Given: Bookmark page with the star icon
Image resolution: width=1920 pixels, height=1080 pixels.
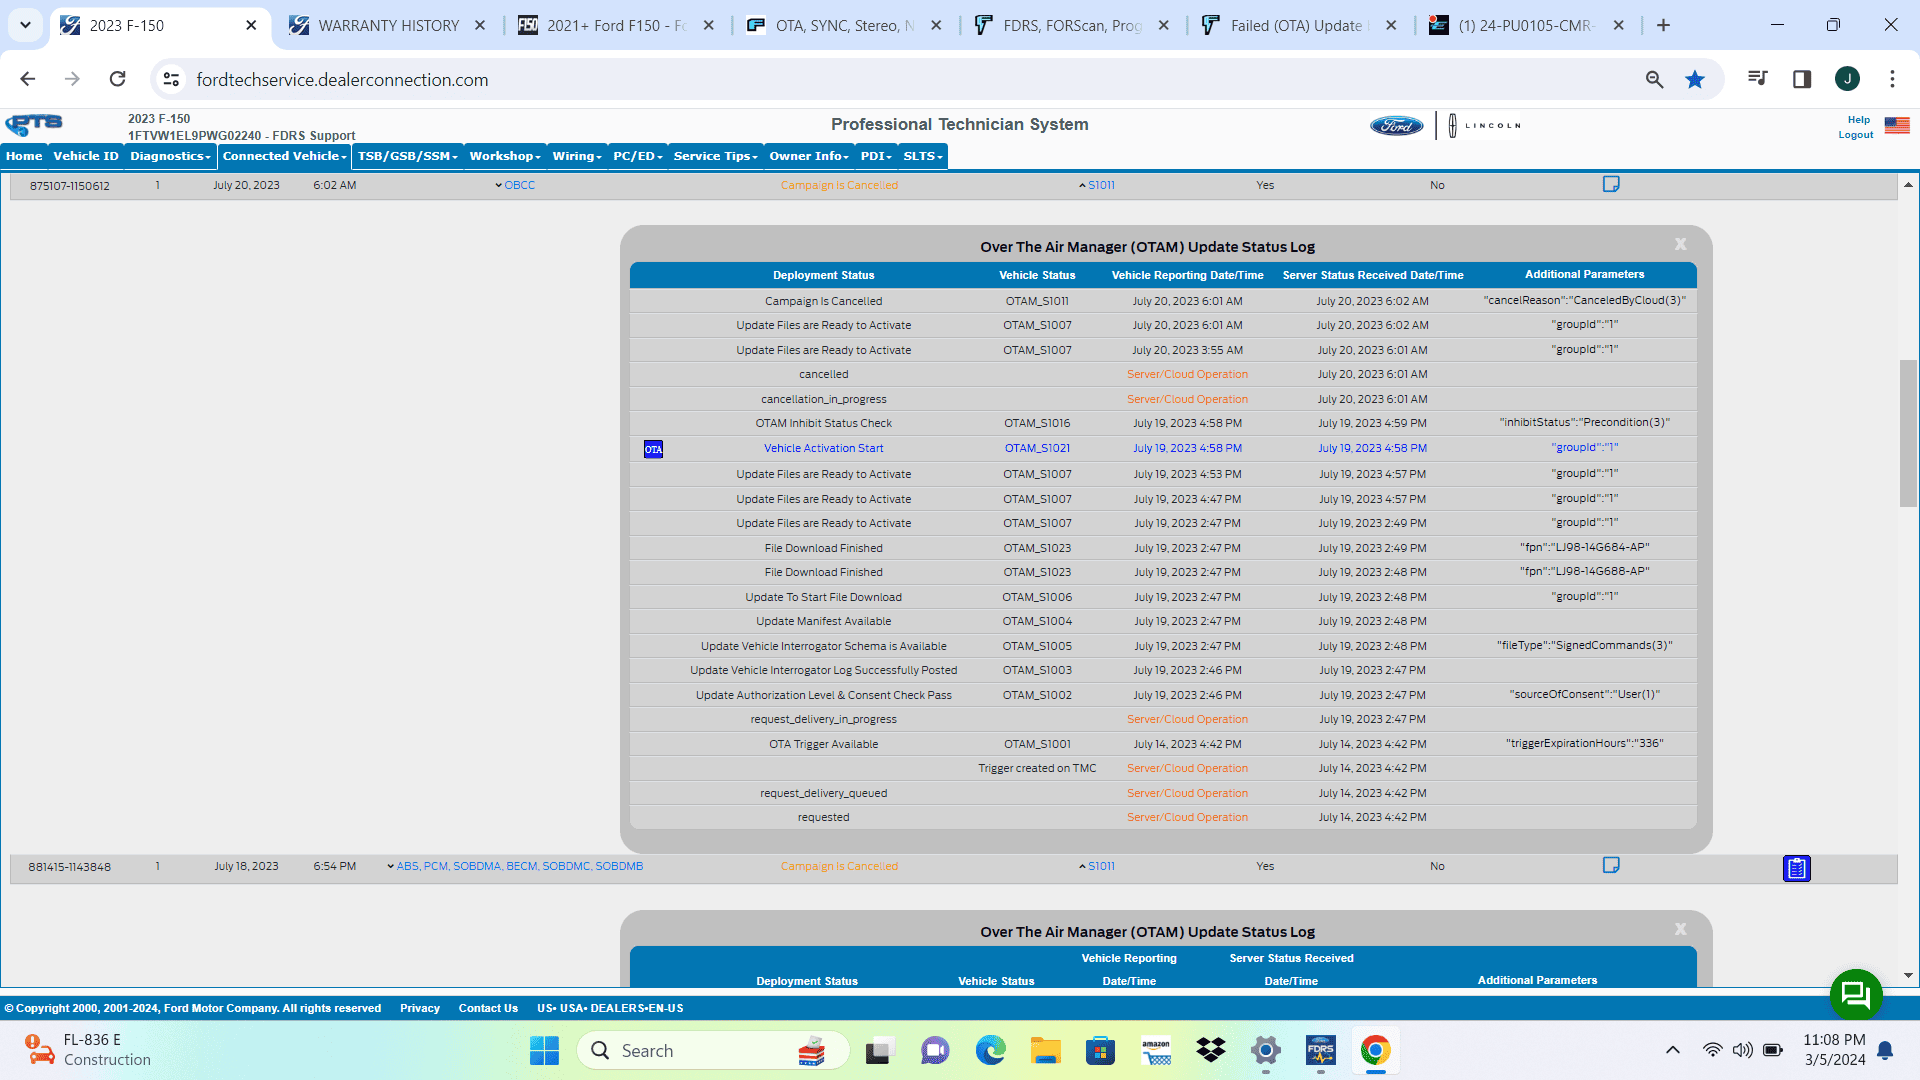Looking at the screenshot, I should click(1694, 80).
